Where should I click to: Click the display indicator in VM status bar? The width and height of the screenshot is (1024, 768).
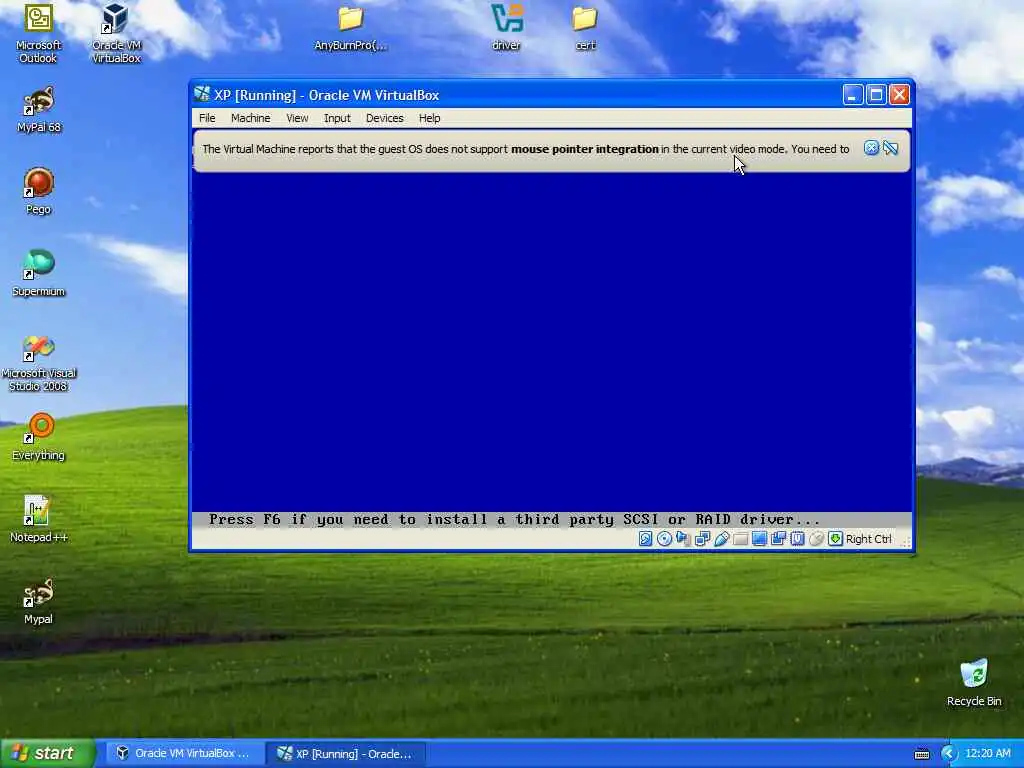coord(759,539)
